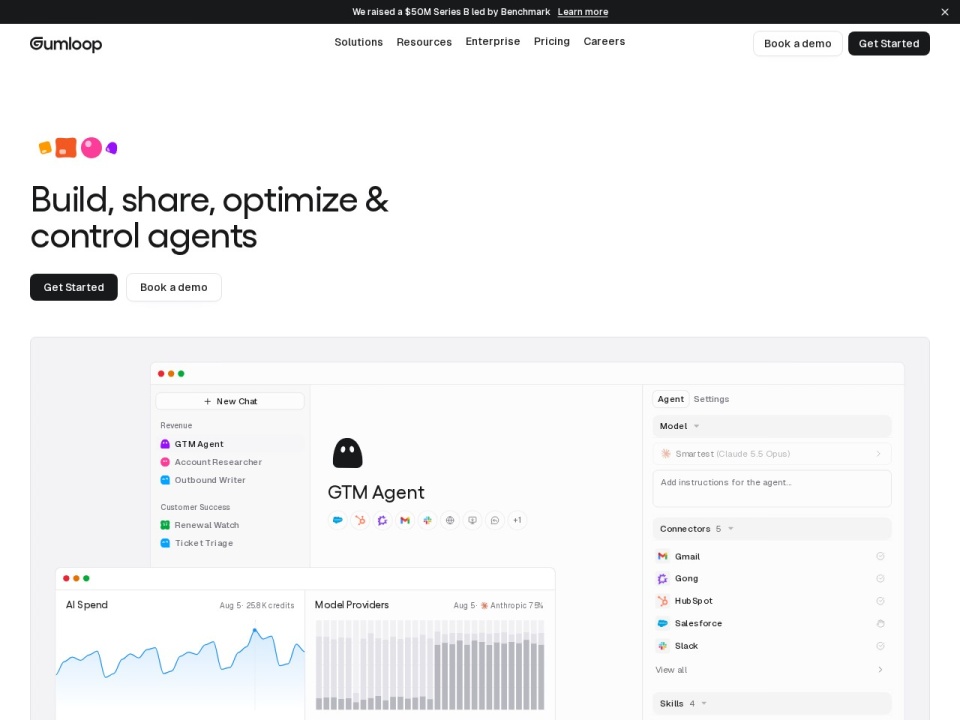
Task: Toggle the Salesforce connector hand icon
Action: pos(880,624)
